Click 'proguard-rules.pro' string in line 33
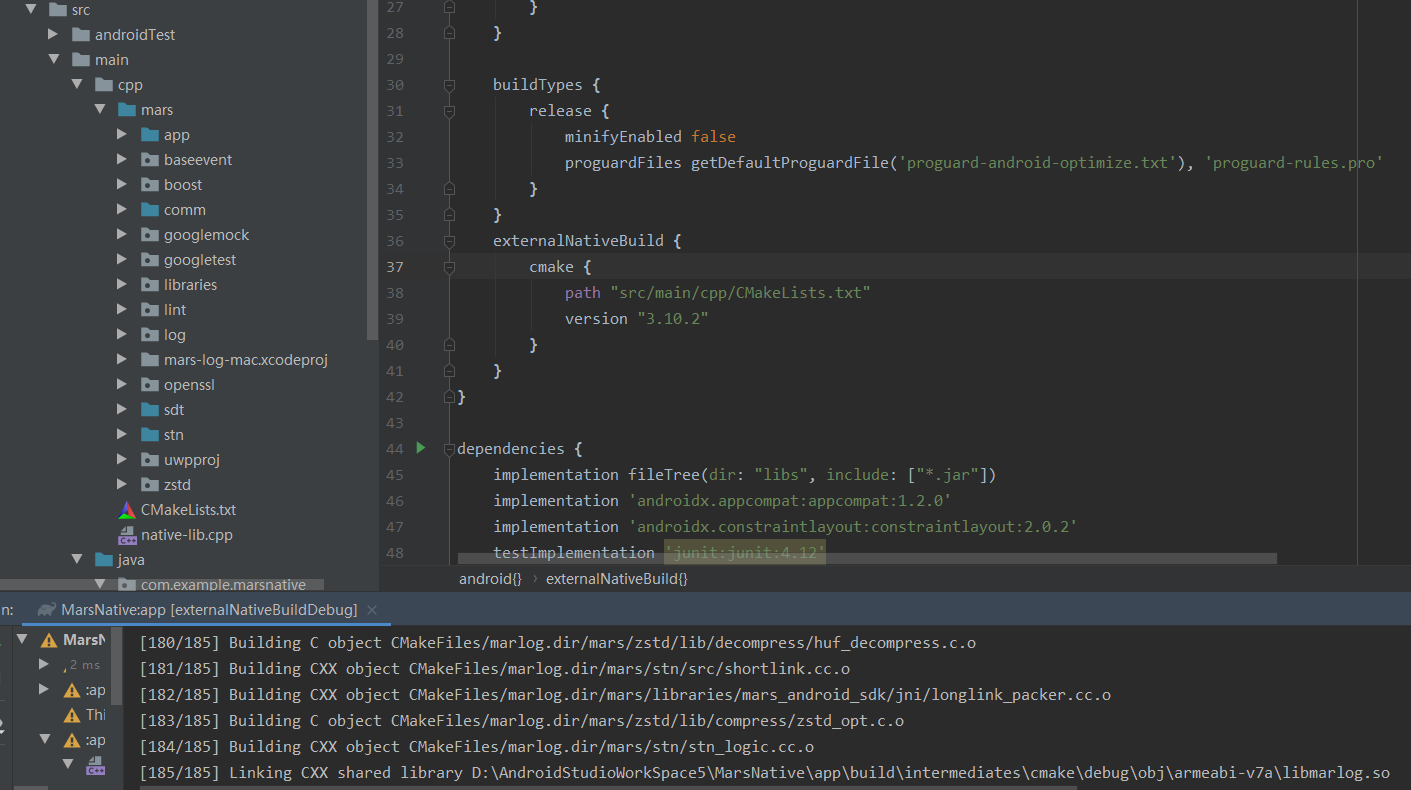Viewport: 1411px width, 790px height. tap(1295, 163)
